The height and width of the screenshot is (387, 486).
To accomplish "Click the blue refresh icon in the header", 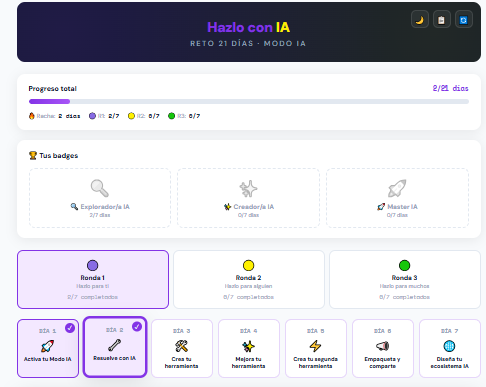I will click(x=464, y=20).
